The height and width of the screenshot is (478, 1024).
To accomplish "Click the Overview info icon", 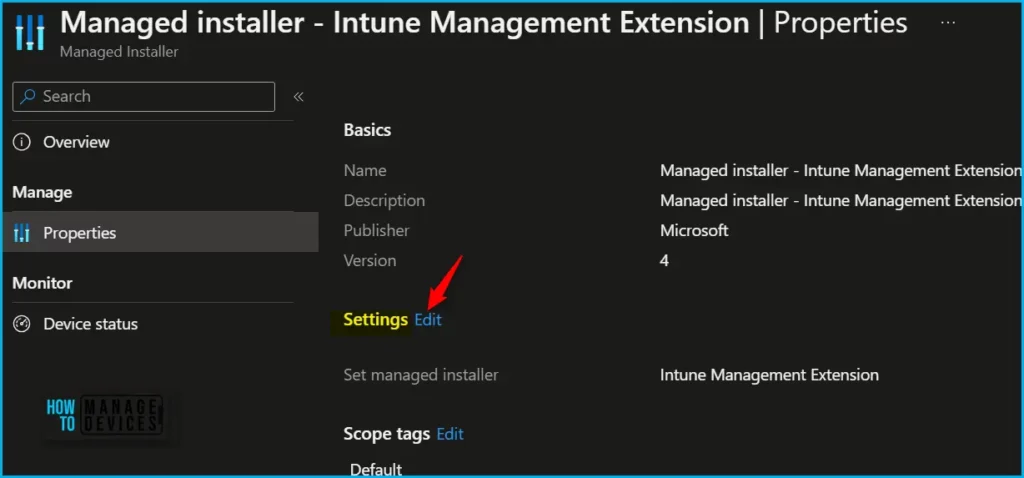I will coord(22,142).
